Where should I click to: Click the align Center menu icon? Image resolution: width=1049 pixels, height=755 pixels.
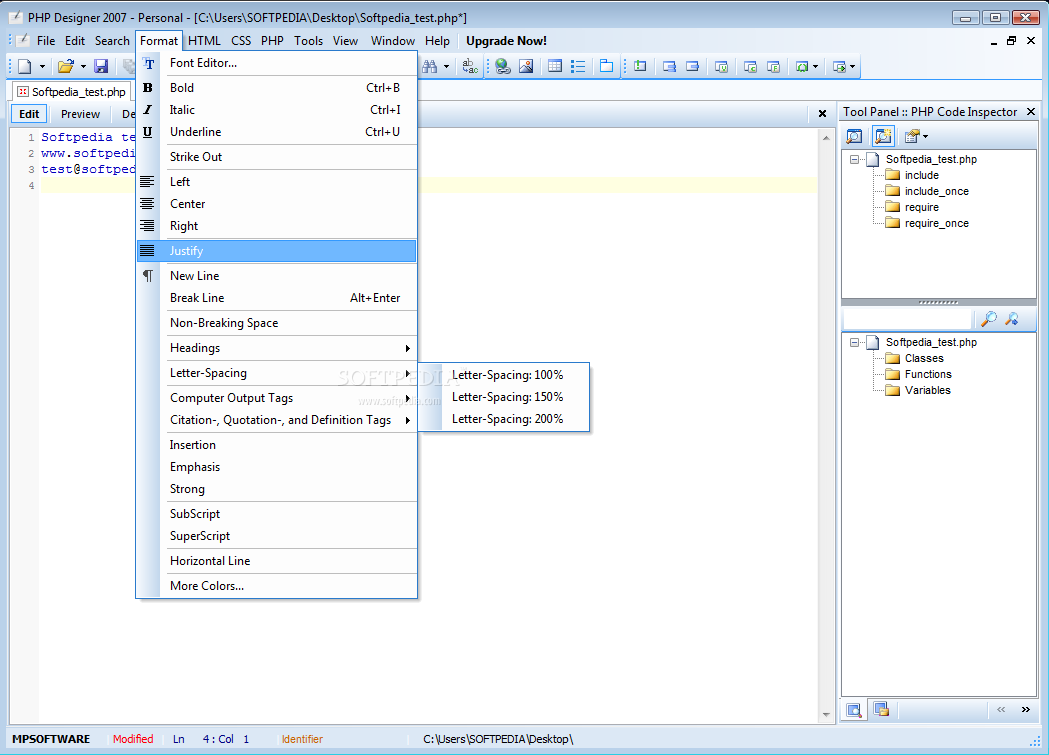[x=147, y=204]
